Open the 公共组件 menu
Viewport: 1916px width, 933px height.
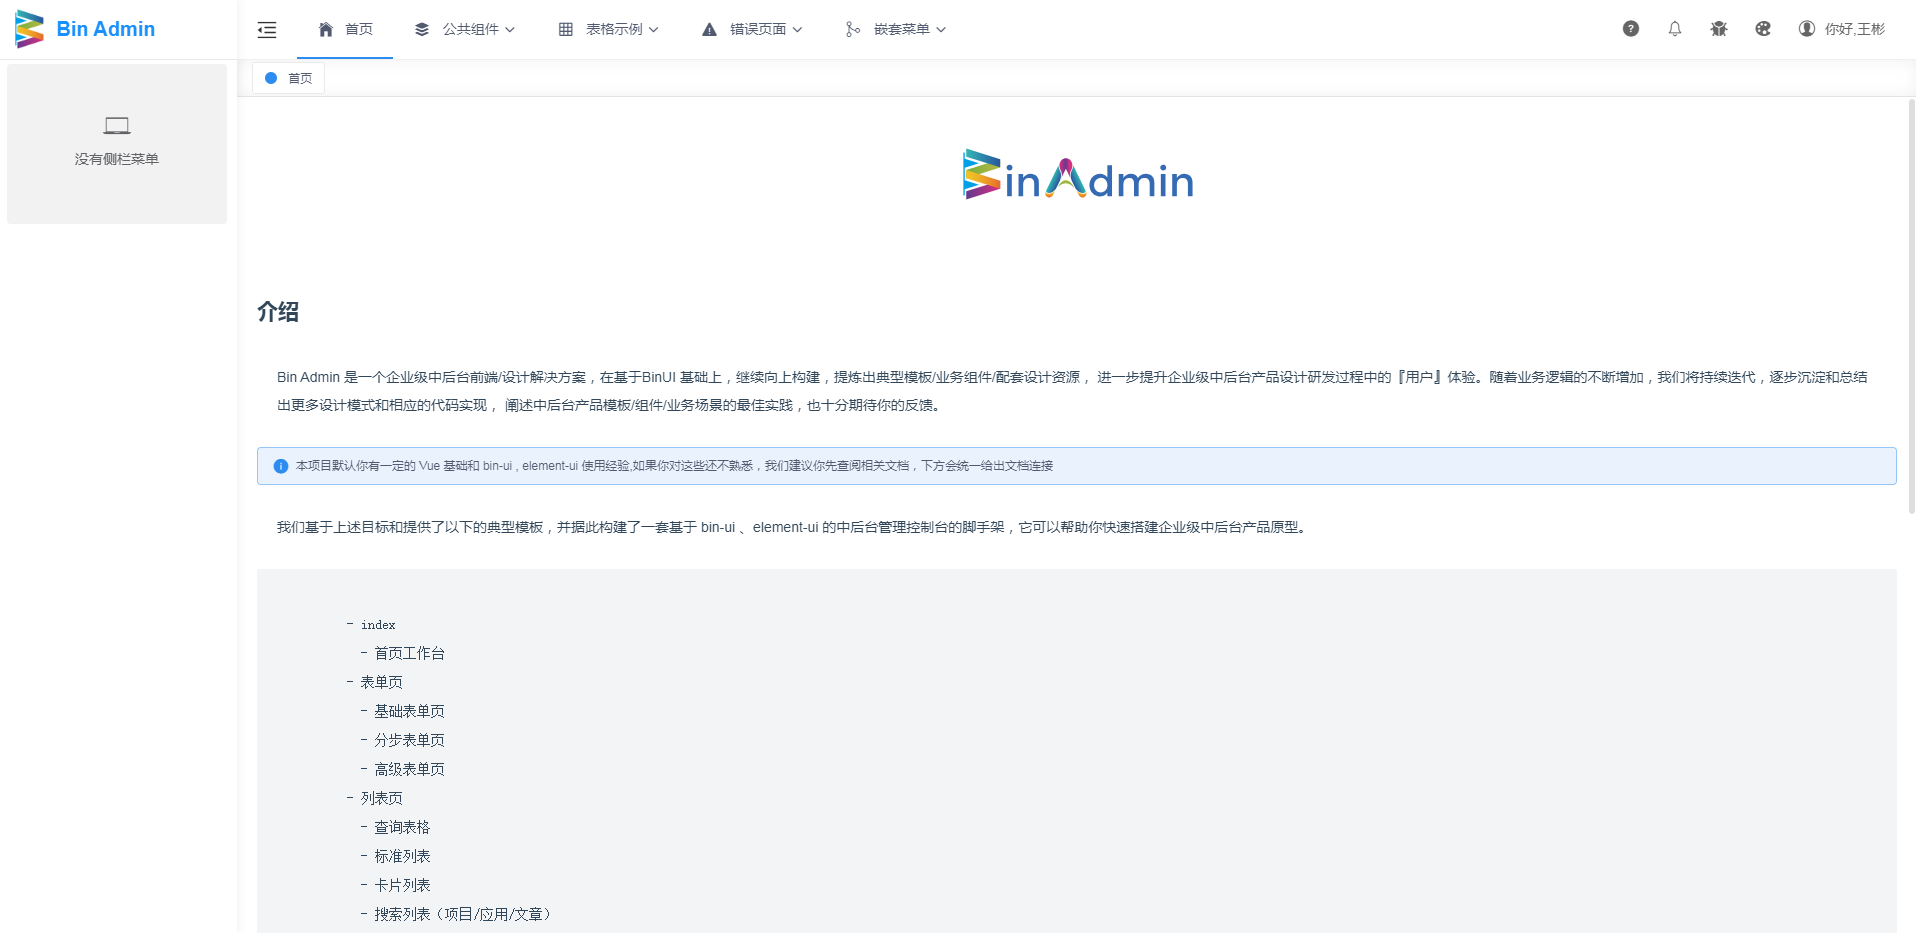click(465, 29)
